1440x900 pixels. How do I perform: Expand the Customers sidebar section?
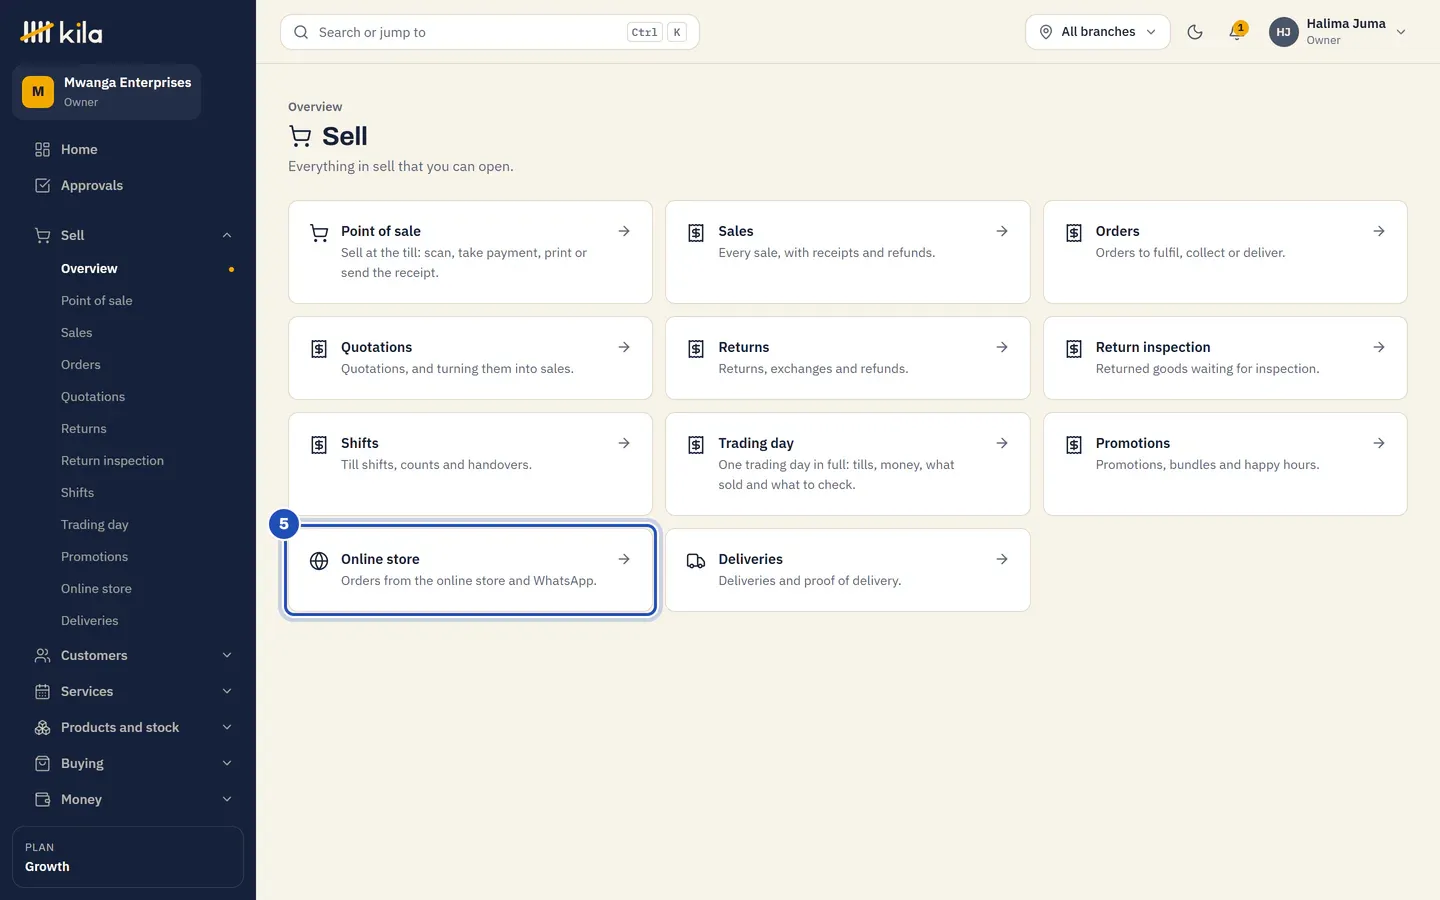pyautogui.click(x=136, y=655)
